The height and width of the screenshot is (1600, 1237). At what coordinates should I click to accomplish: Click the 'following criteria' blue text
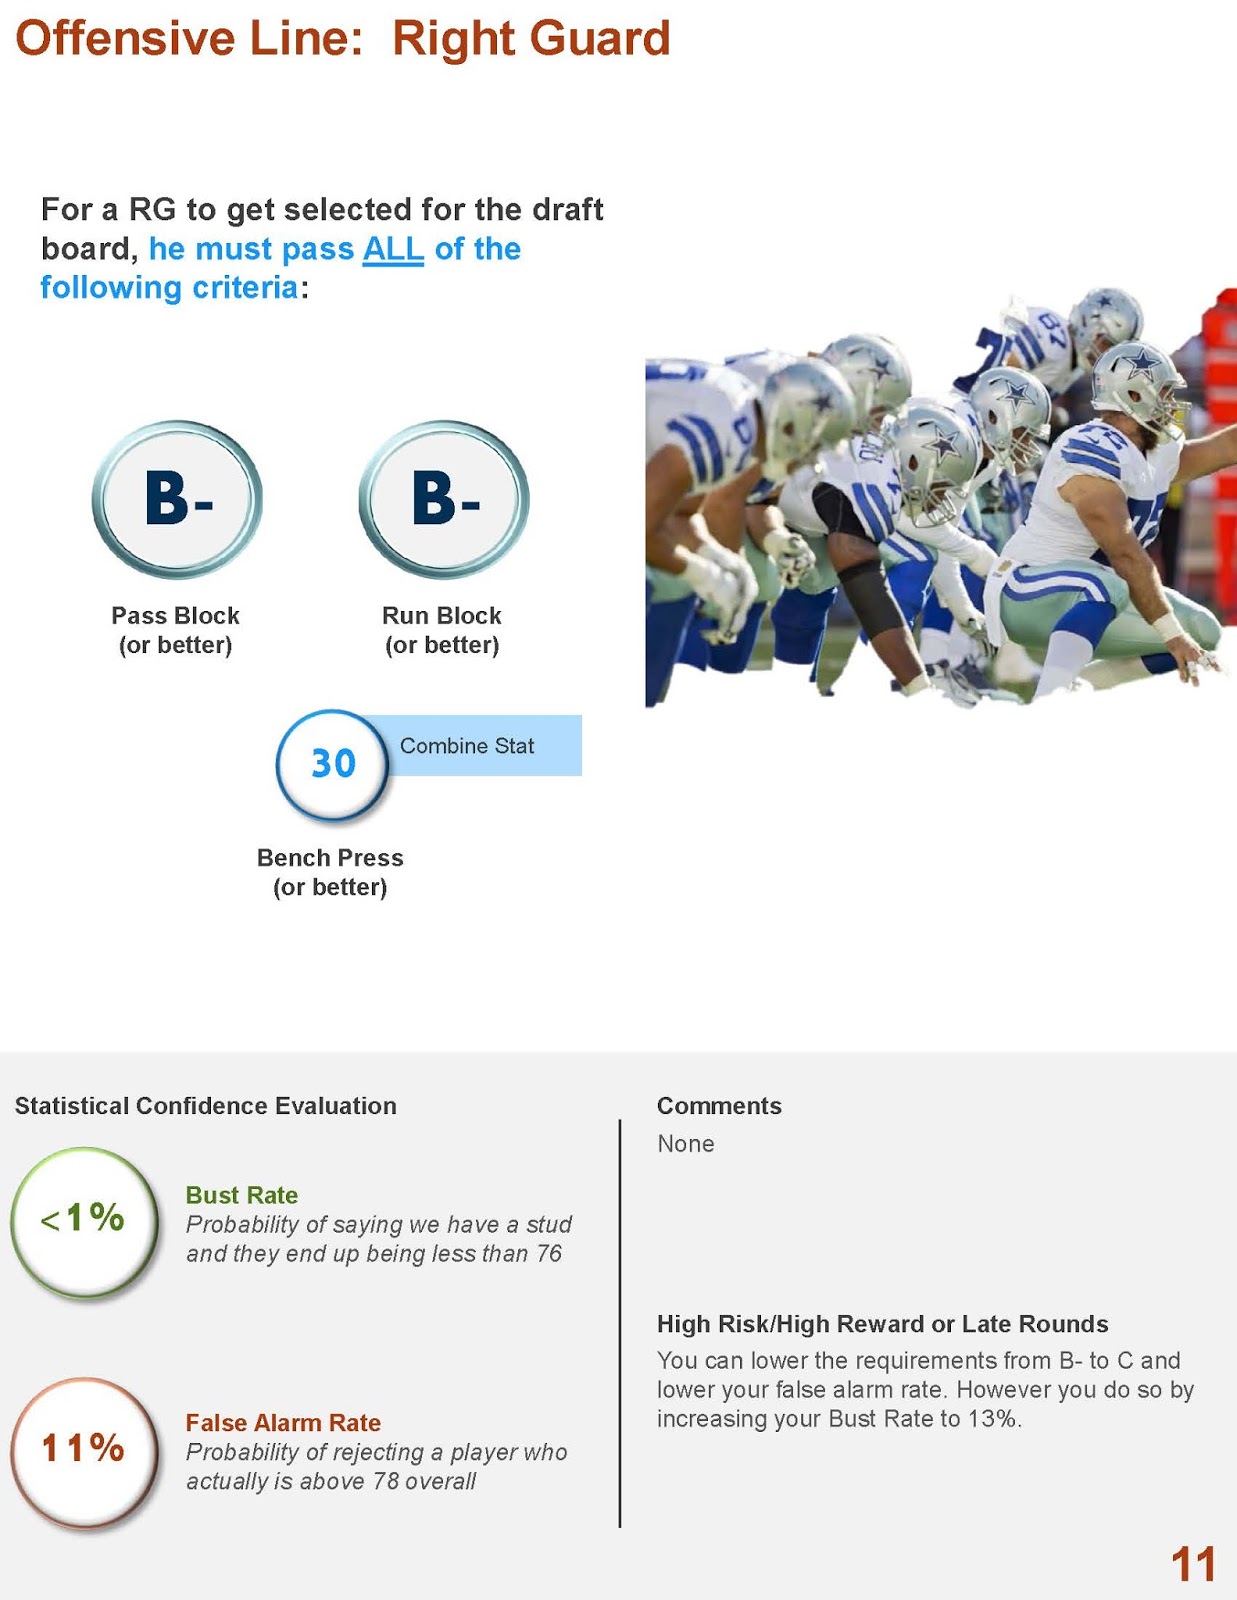coord(169,288)
